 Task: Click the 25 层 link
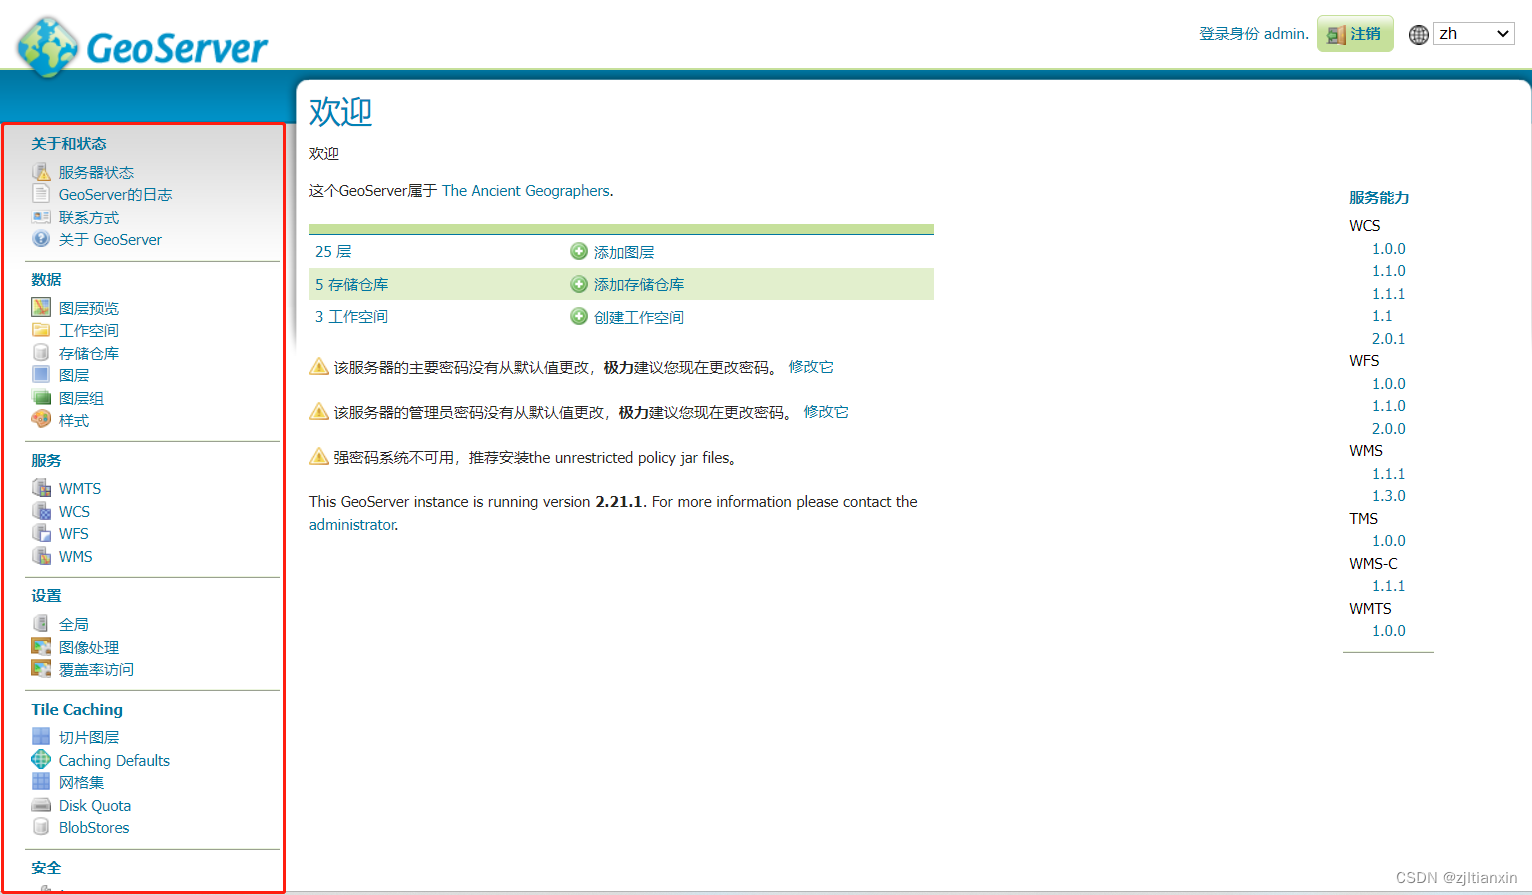point(333,251)
